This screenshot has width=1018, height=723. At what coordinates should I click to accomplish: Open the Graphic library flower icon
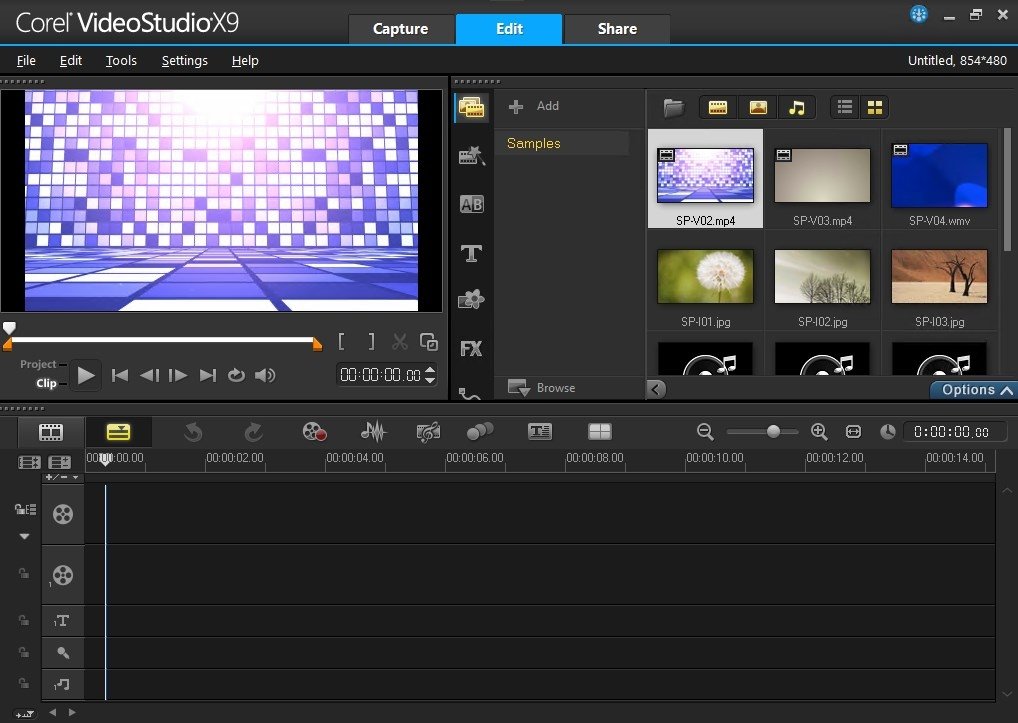coord(471,299)
